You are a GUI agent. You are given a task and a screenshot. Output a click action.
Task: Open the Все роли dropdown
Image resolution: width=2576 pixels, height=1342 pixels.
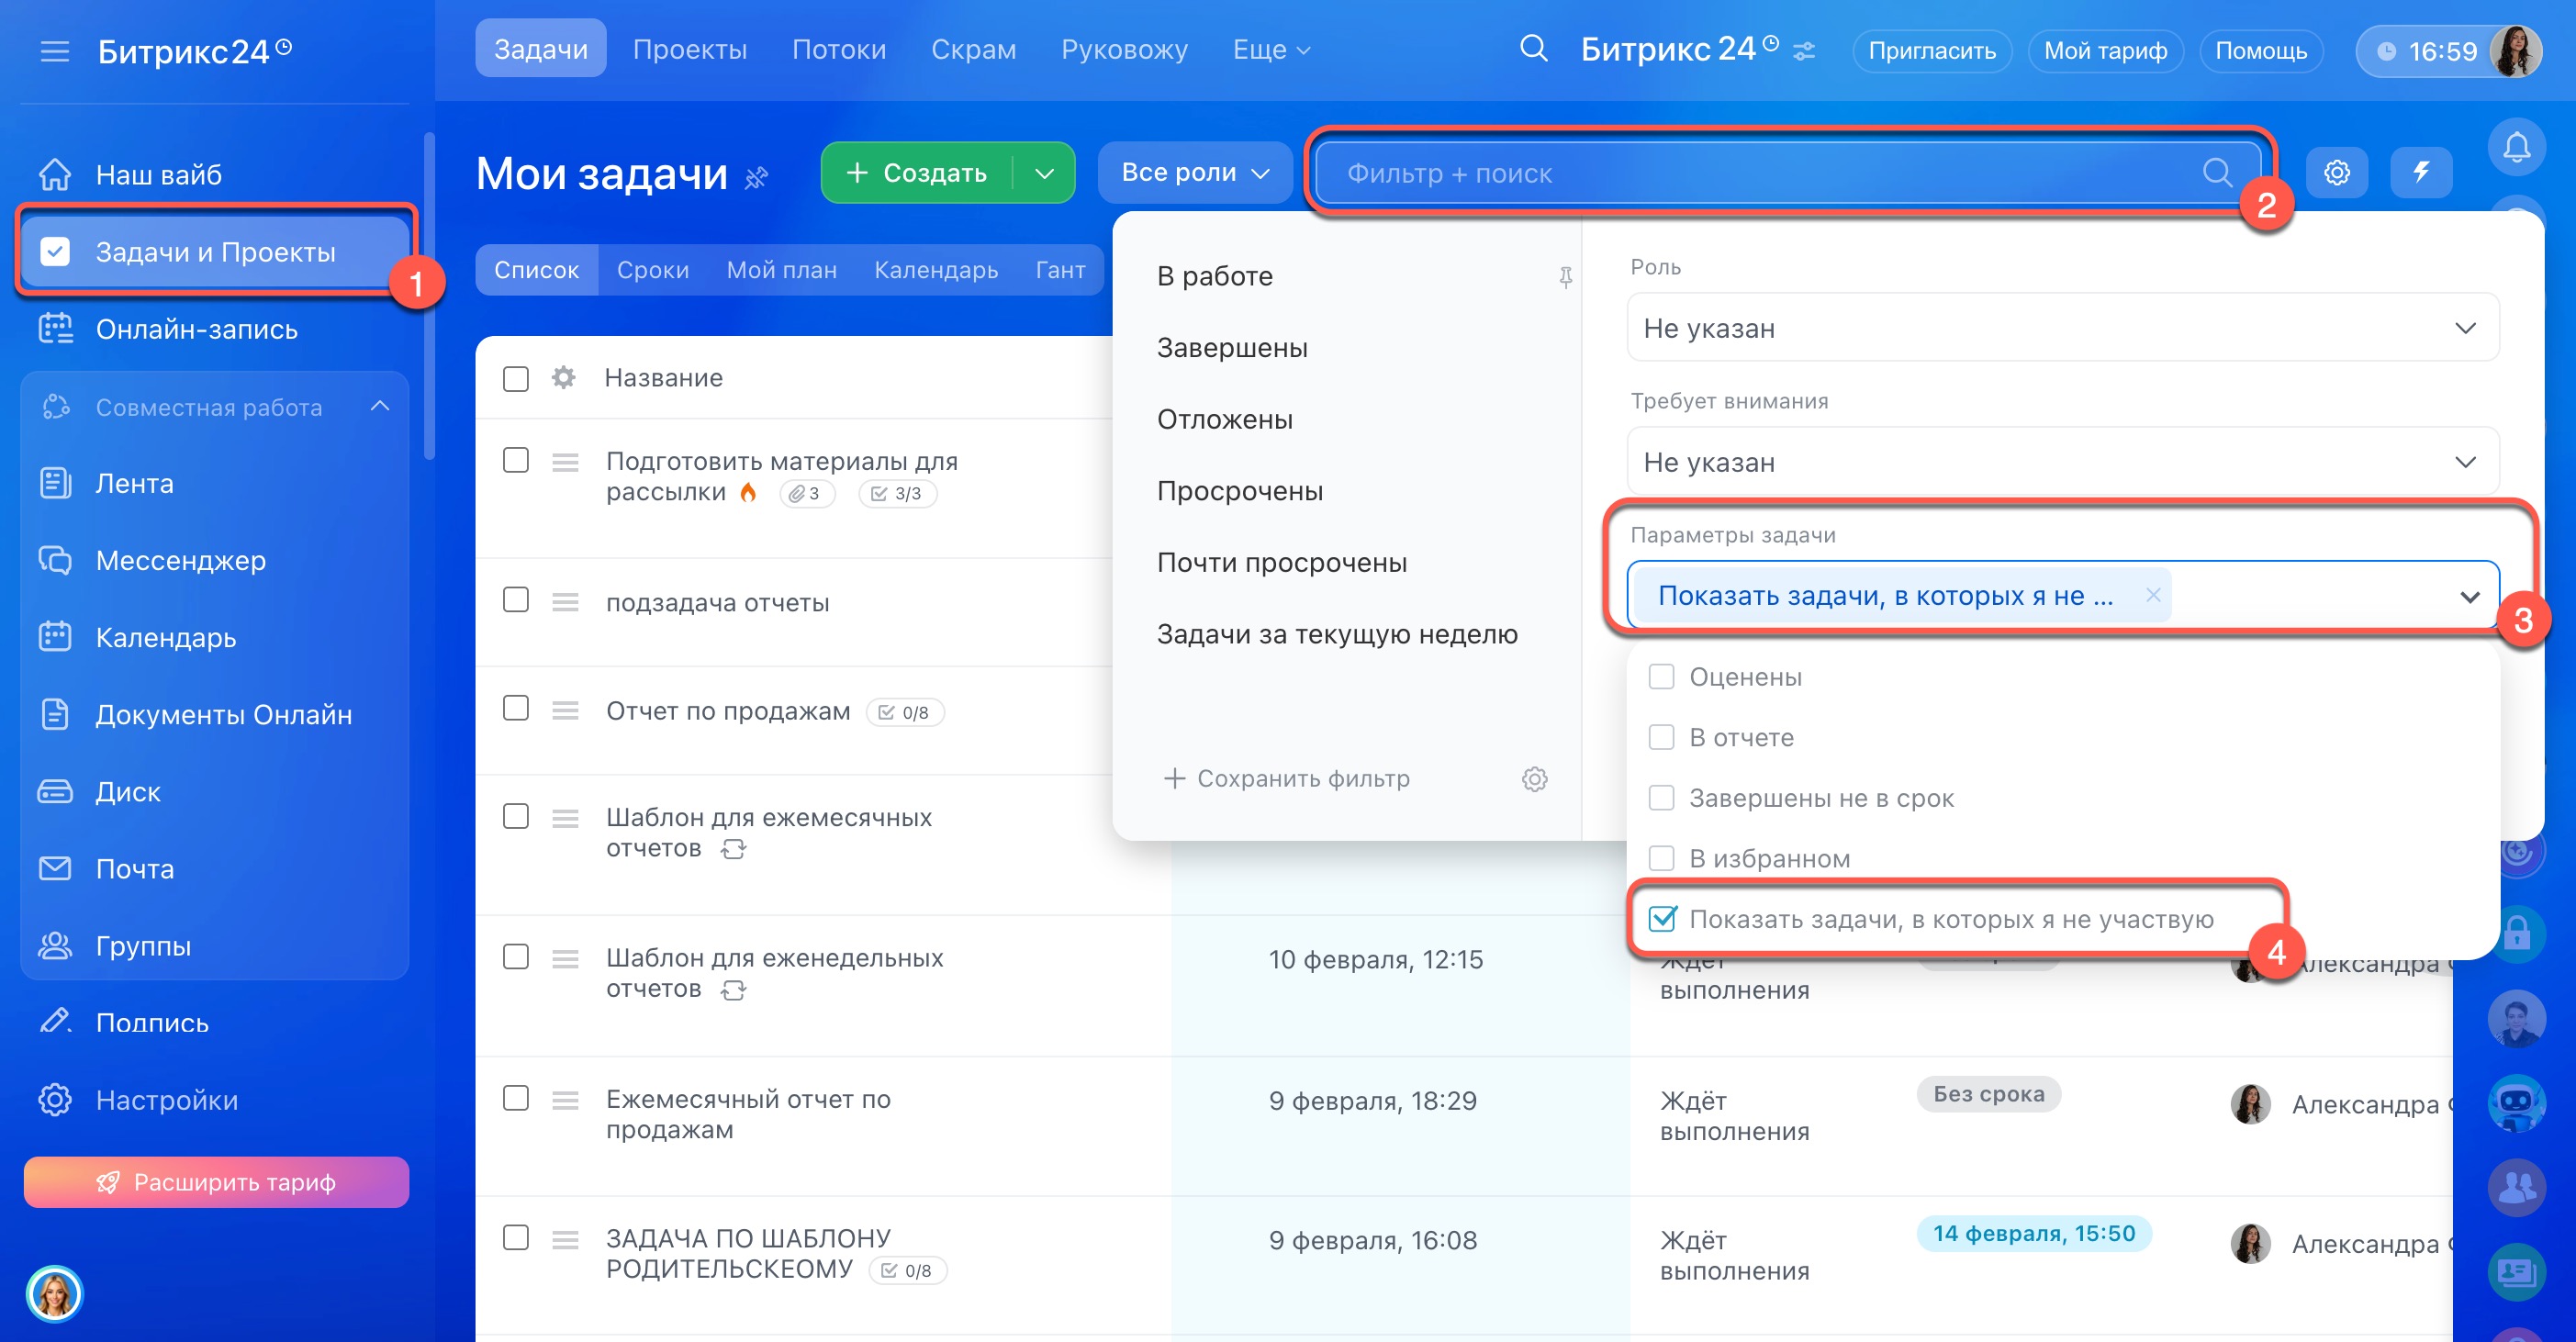point(1194,172)
